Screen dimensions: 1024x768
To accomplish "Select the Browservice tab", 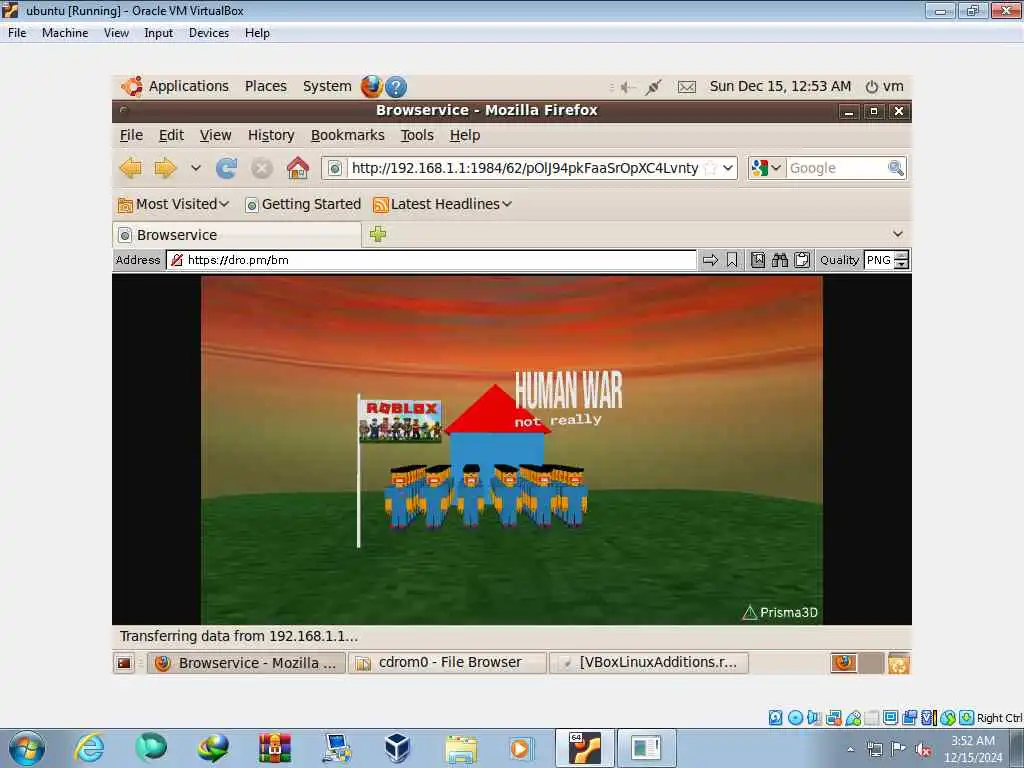I will [x=237, y=235].
